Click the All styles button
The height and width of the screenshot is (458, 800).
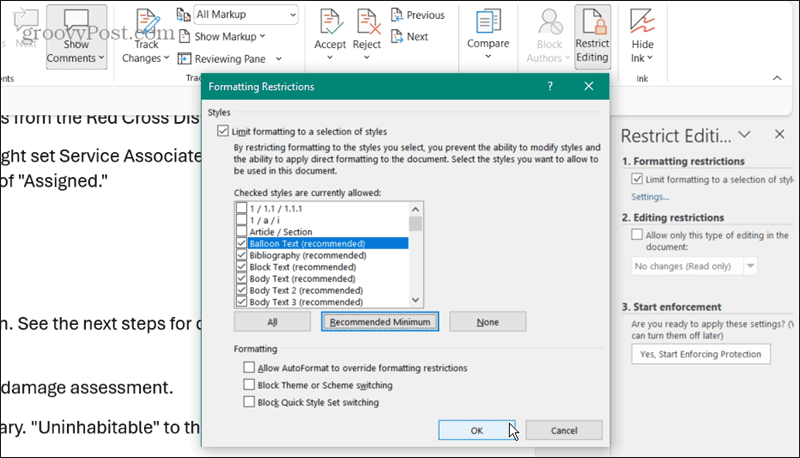click(272, 322)
